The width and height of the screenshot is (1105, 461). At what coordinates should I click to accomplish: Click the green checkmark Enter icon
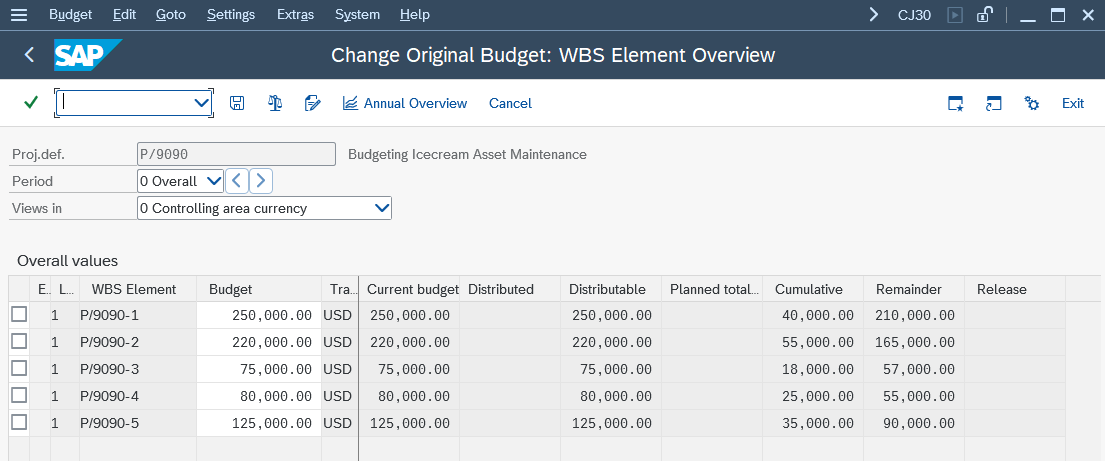coord(31,103)
